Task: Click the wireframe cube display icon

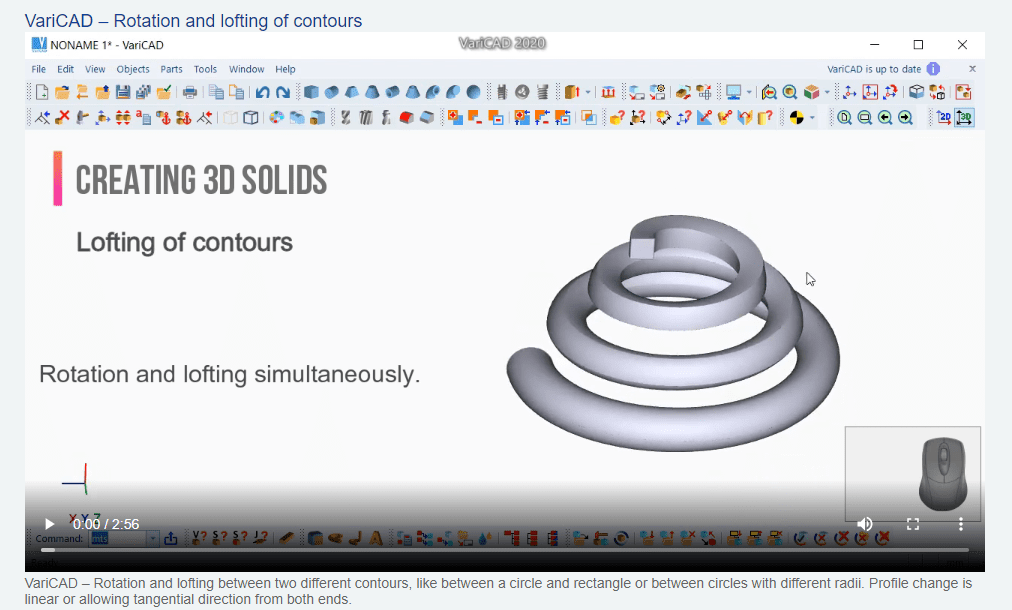Action: point(251,117)
